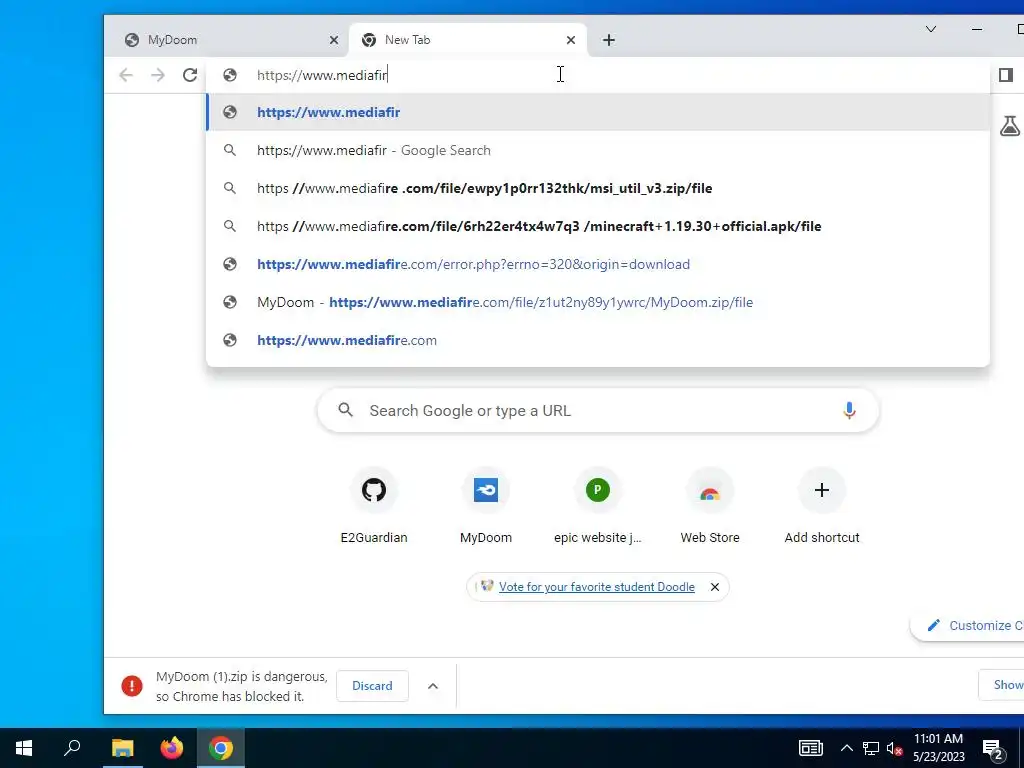Show hidden system tray icons
Viewport: 1024px width, 768px height.
point(846,748)
